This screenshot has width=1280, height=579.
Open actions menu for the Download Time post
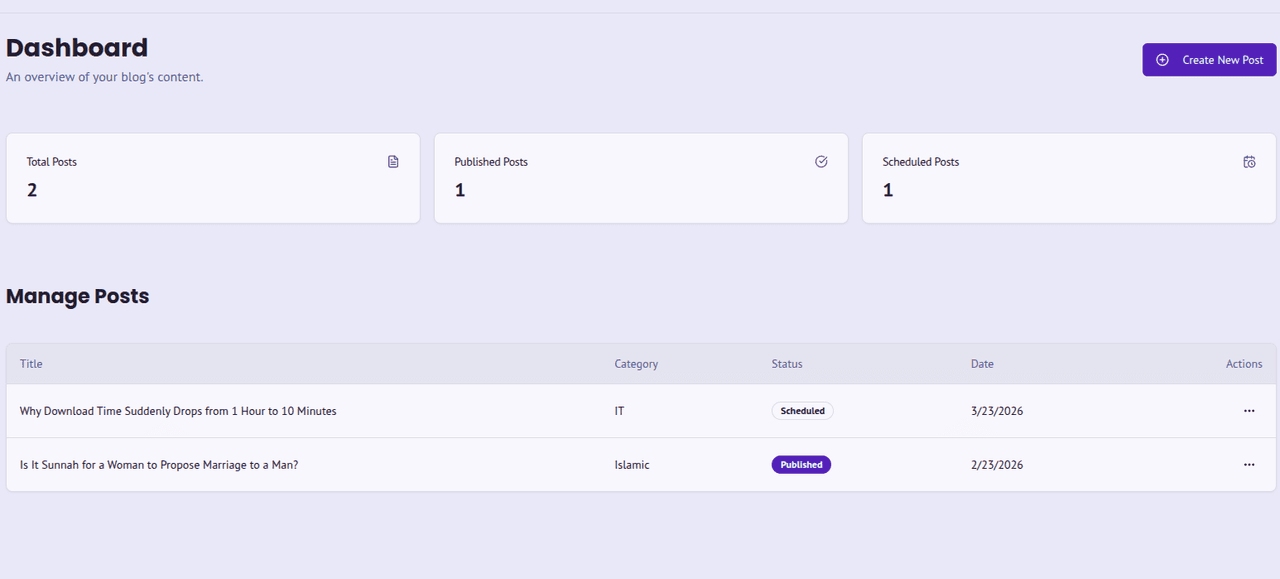(x=1249, y=411)
